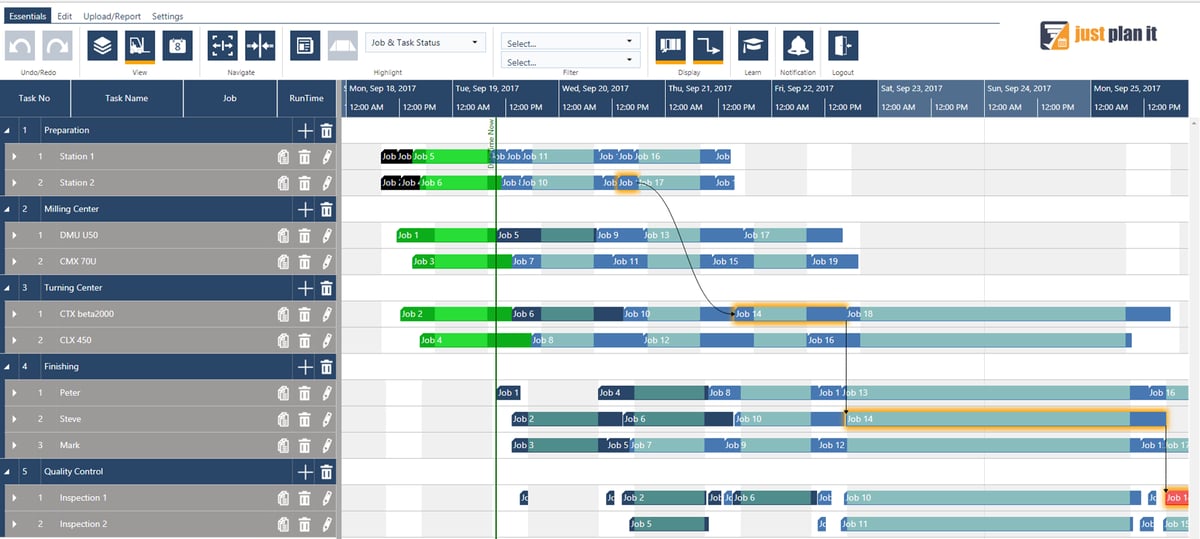Viewport: 1200px width, 539px height.
Task: Collapse the Quality Control group
Action: point(7,471)
